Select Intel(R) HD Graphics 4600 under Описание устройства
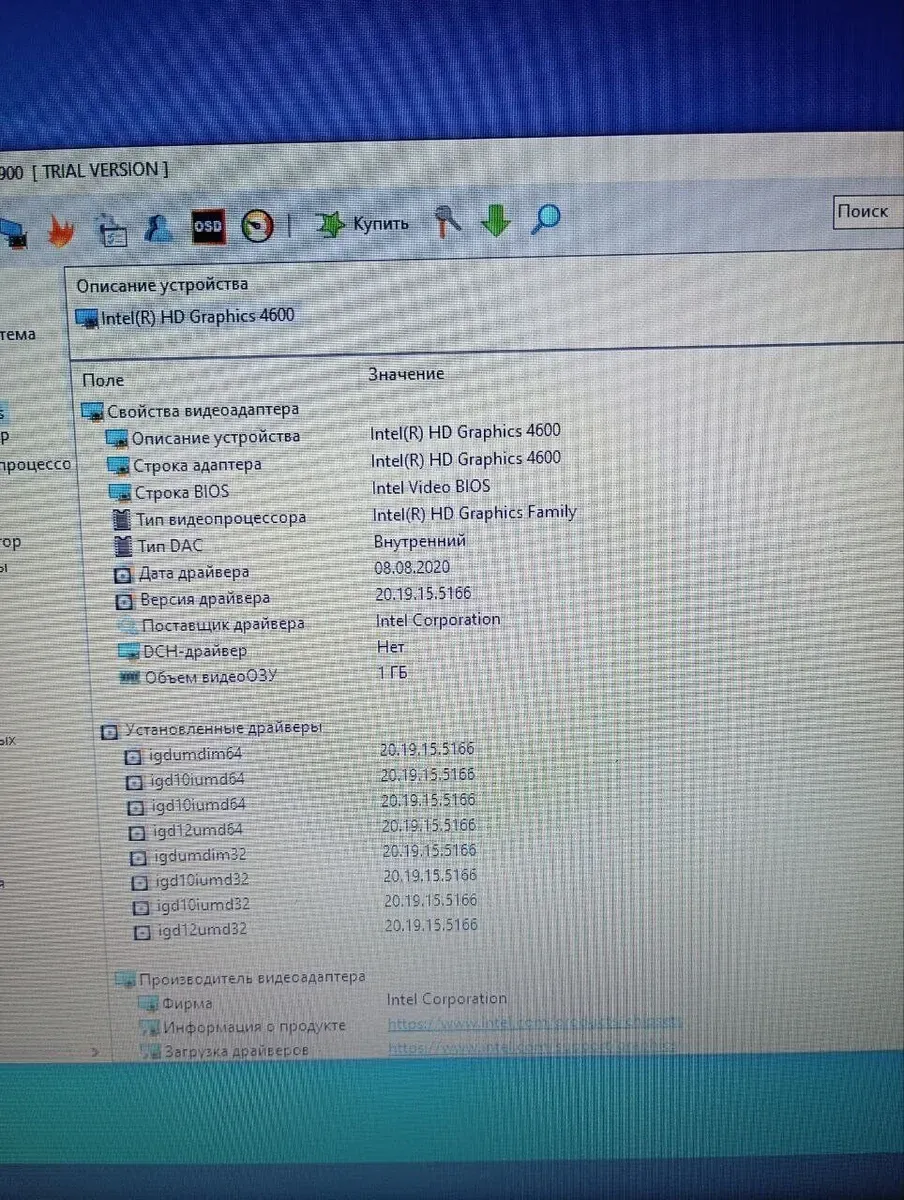 coord(197,317)
